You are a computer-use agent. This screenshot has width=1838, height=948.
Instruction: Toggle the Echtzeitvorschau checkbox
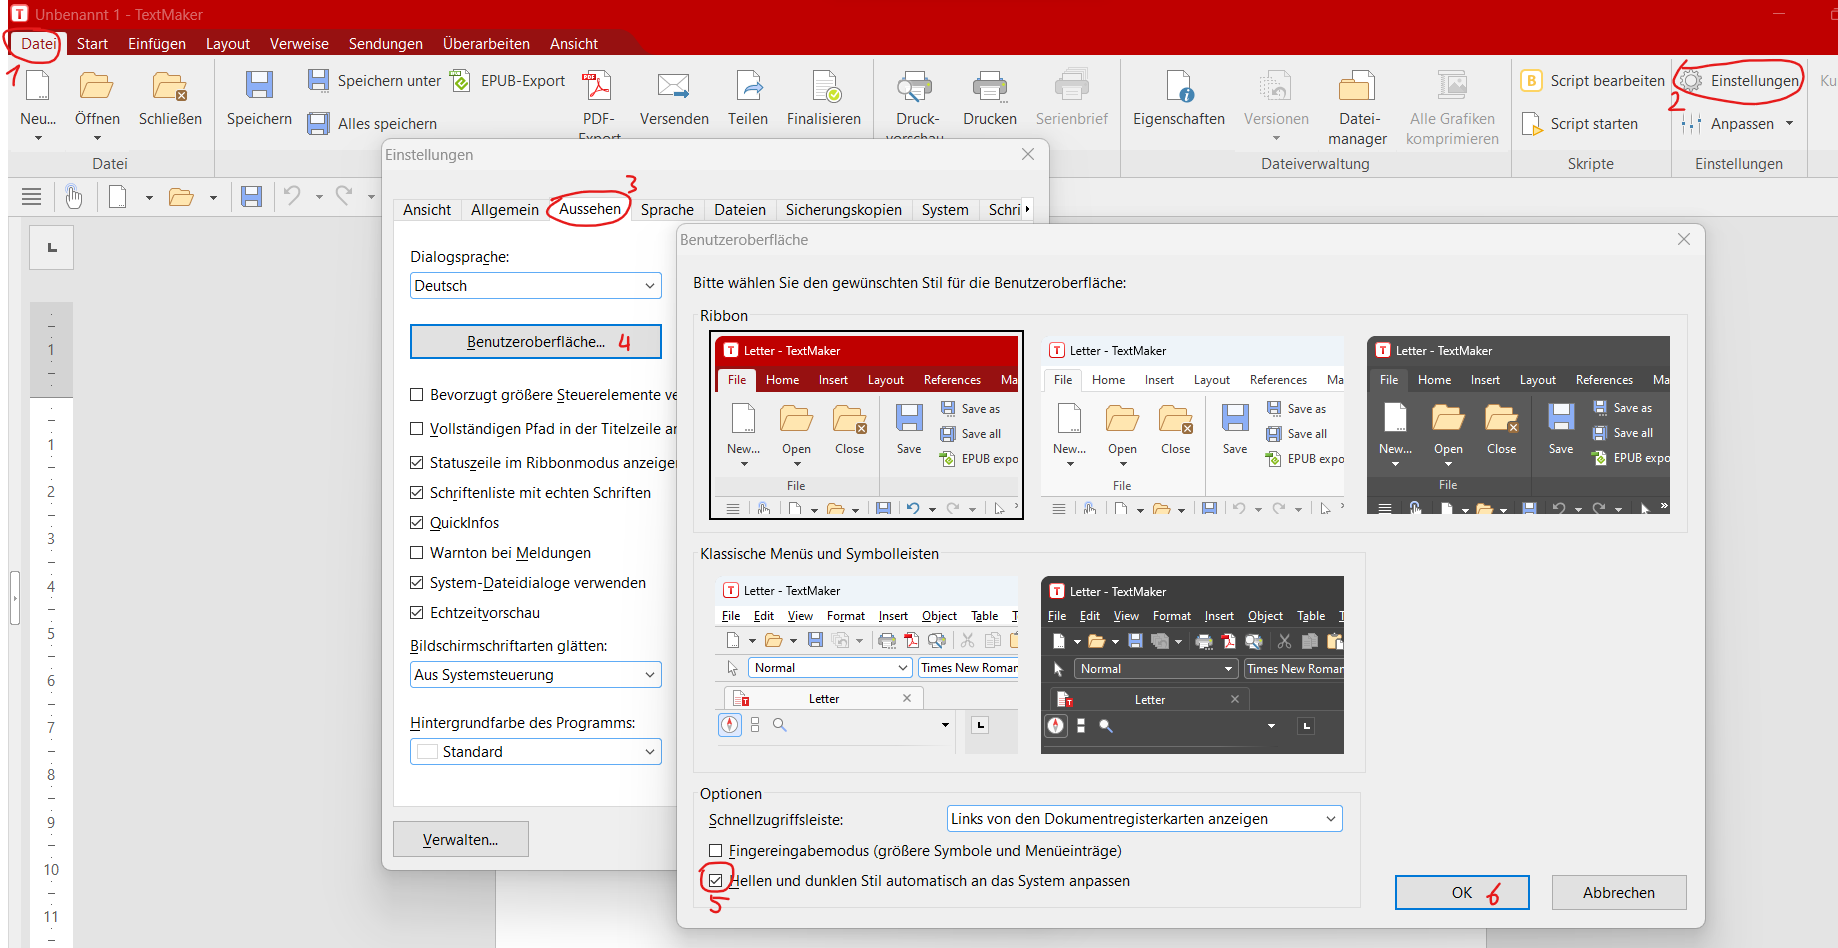pyautogui.click(x=417, y=613)
